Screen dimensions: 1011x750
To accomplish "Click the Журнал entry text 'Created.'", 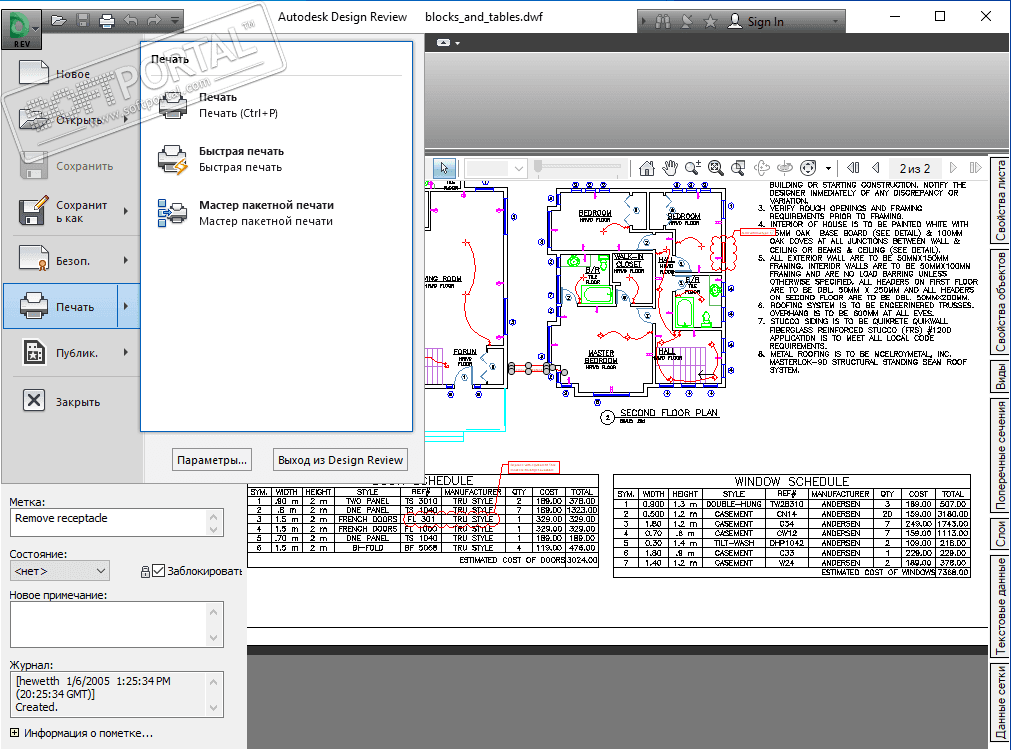I will 37,707.
